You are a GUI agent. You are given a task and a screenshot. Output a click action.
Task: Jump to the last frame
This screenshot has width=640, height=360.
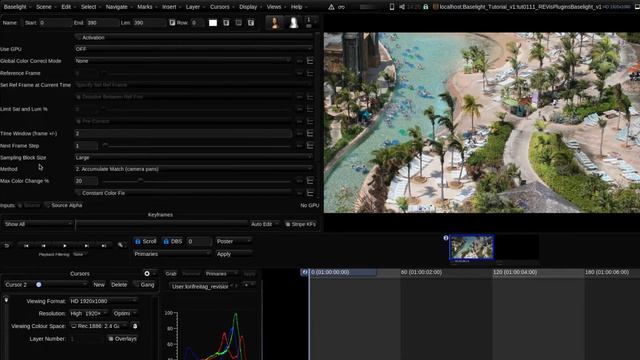pos(104,245)
